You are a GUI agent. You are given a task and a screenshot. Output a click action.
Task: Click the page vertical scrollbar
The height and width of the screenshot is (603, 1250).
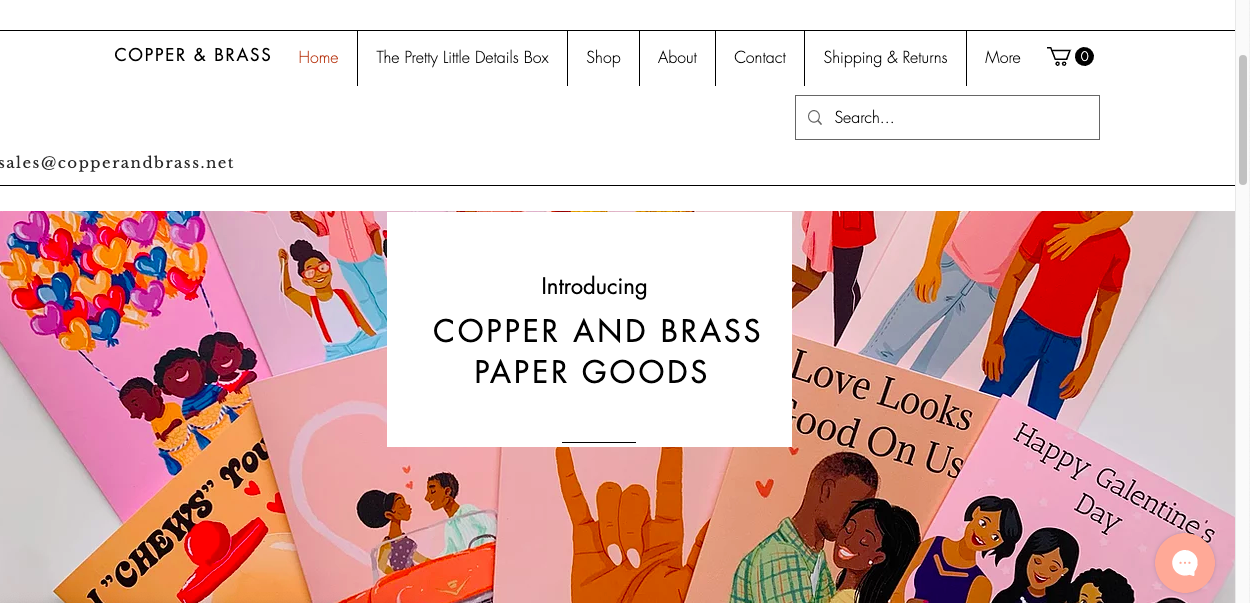click(1243, 120)
